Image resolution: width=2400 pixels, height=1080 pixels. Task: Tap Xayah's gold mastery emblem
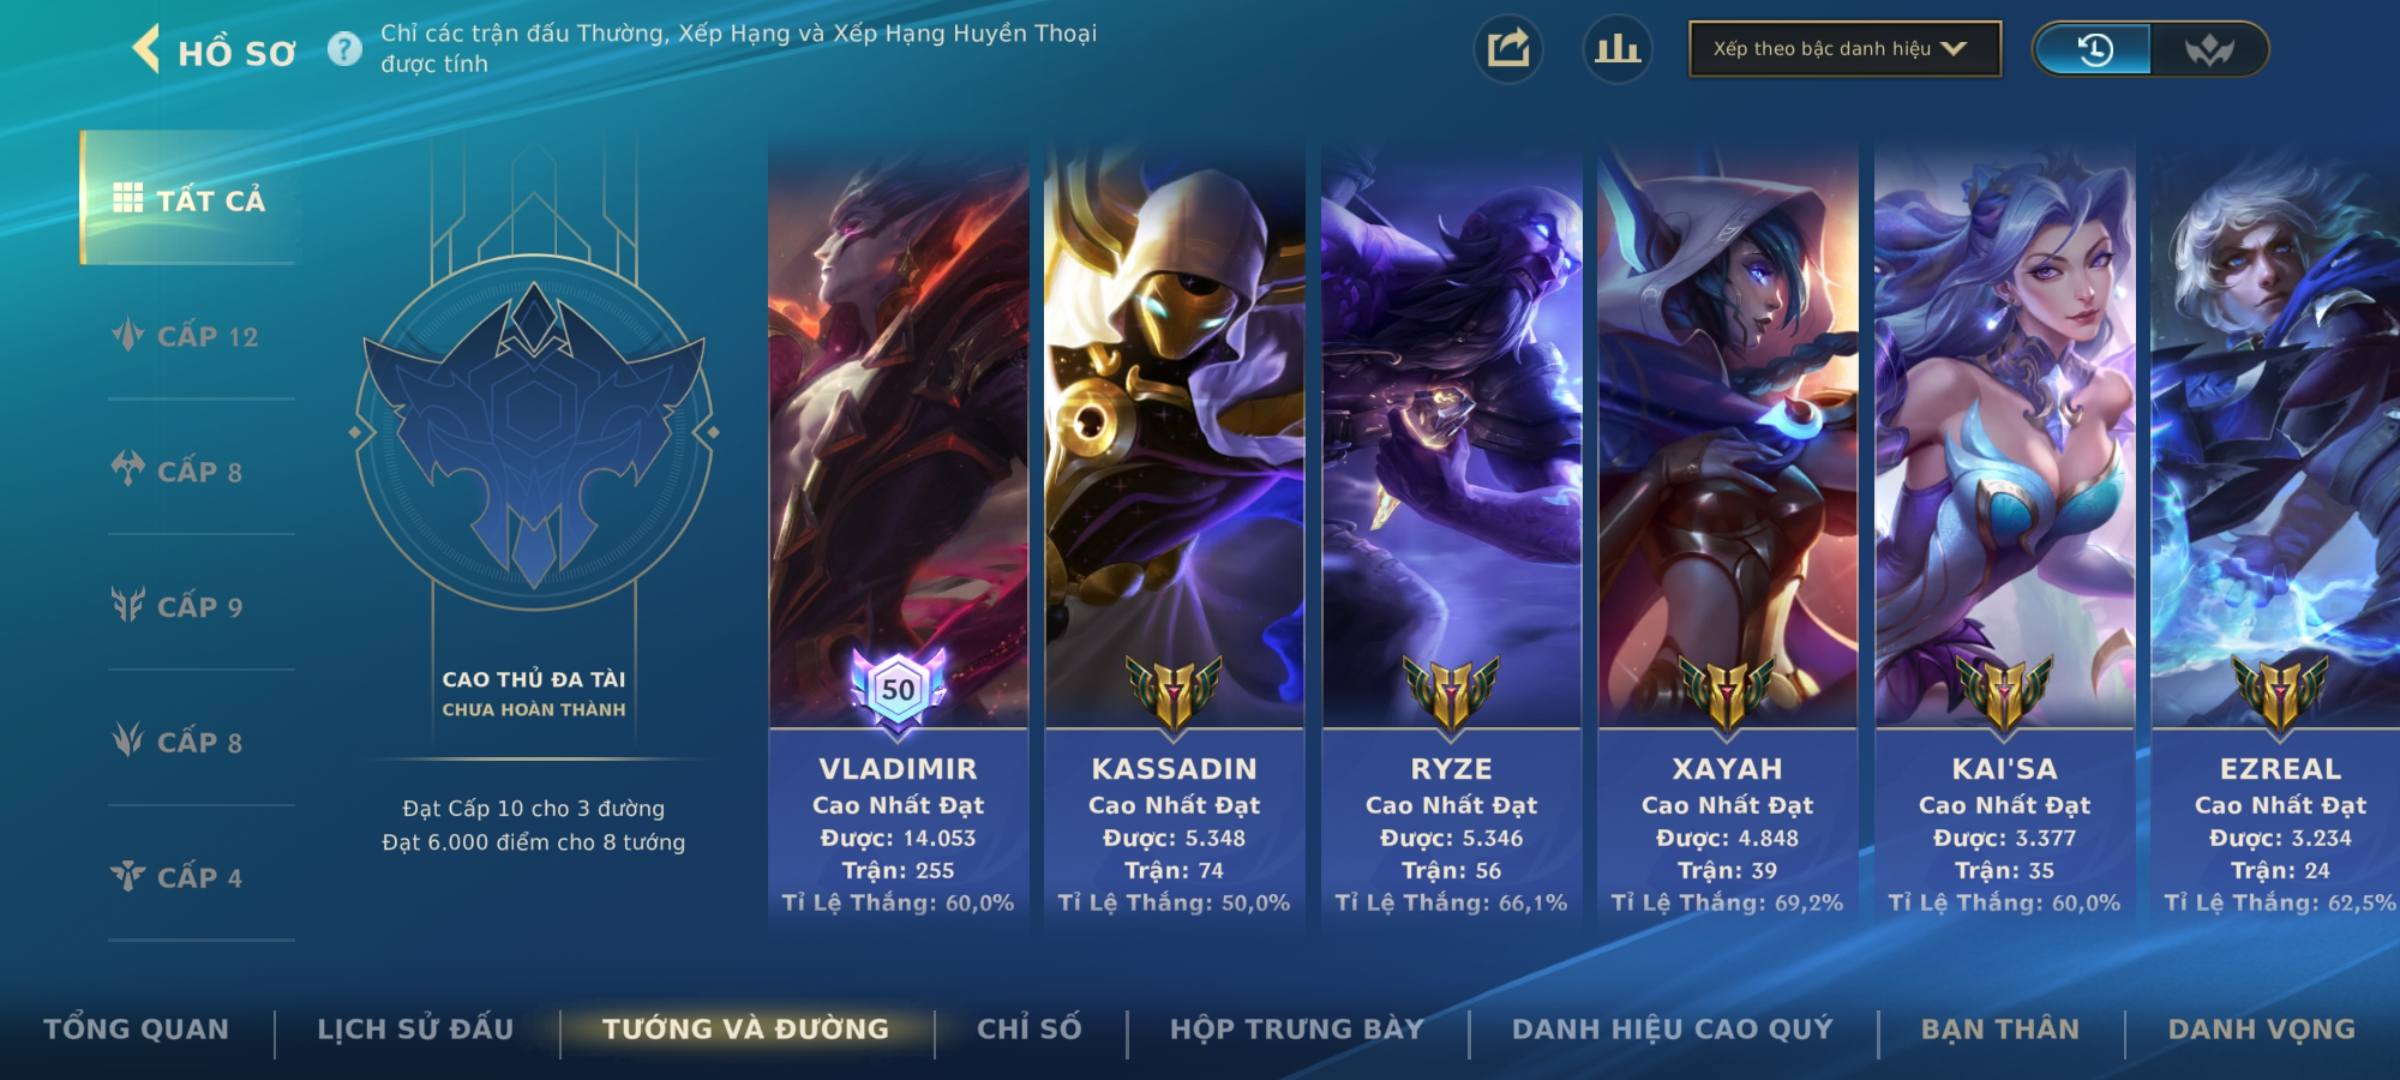point(1727,692)
